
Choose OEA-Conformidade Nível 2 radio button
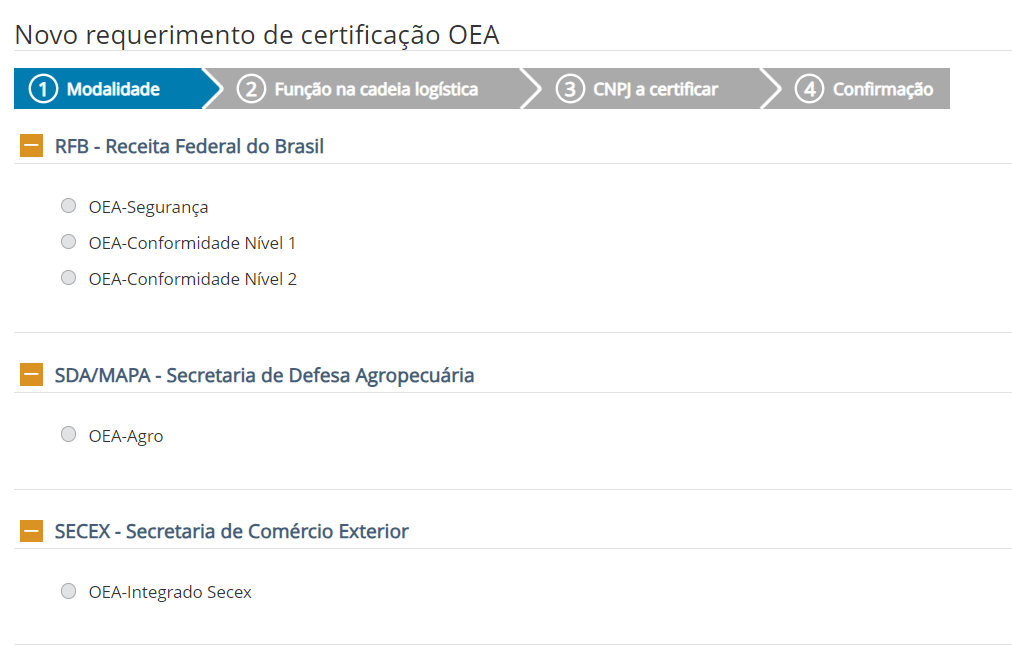tap(68, 278)
